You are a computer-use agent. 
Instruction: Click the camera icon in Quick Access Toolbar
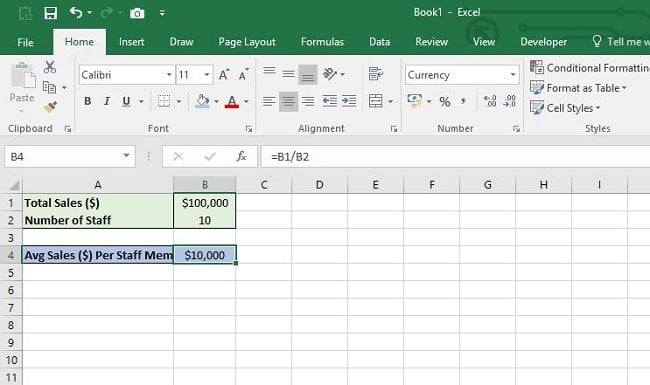(x=137, y=14)
